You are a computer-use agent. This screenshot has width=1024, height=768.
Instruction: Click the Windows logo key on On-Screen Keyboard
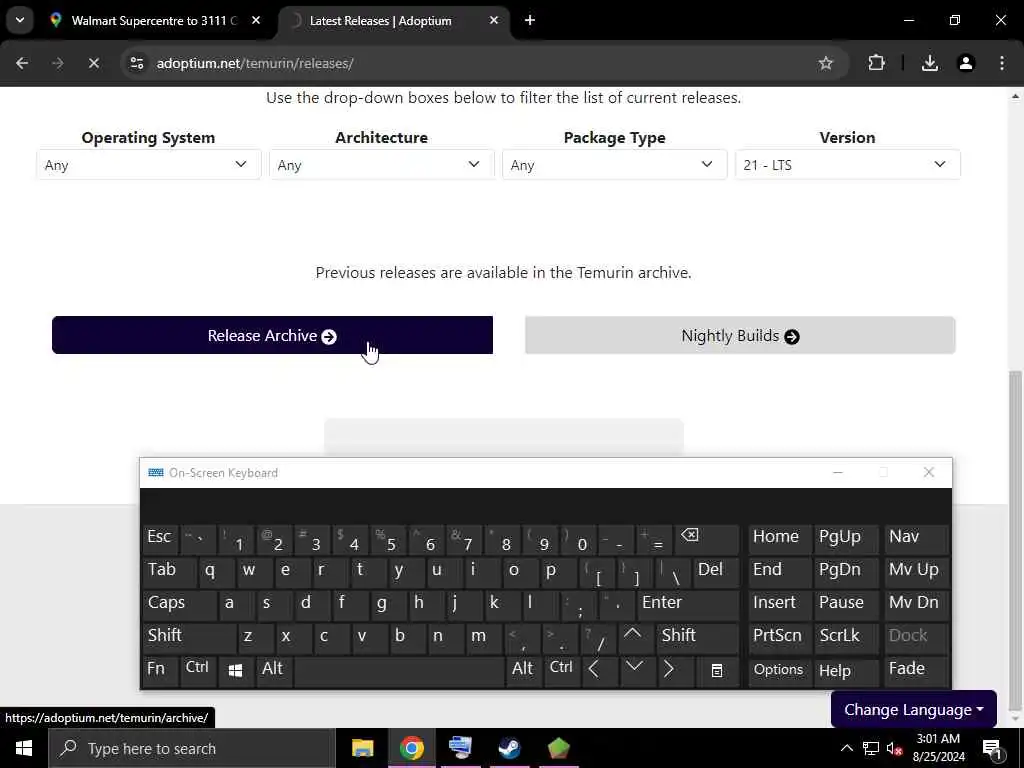click(236, 669)
